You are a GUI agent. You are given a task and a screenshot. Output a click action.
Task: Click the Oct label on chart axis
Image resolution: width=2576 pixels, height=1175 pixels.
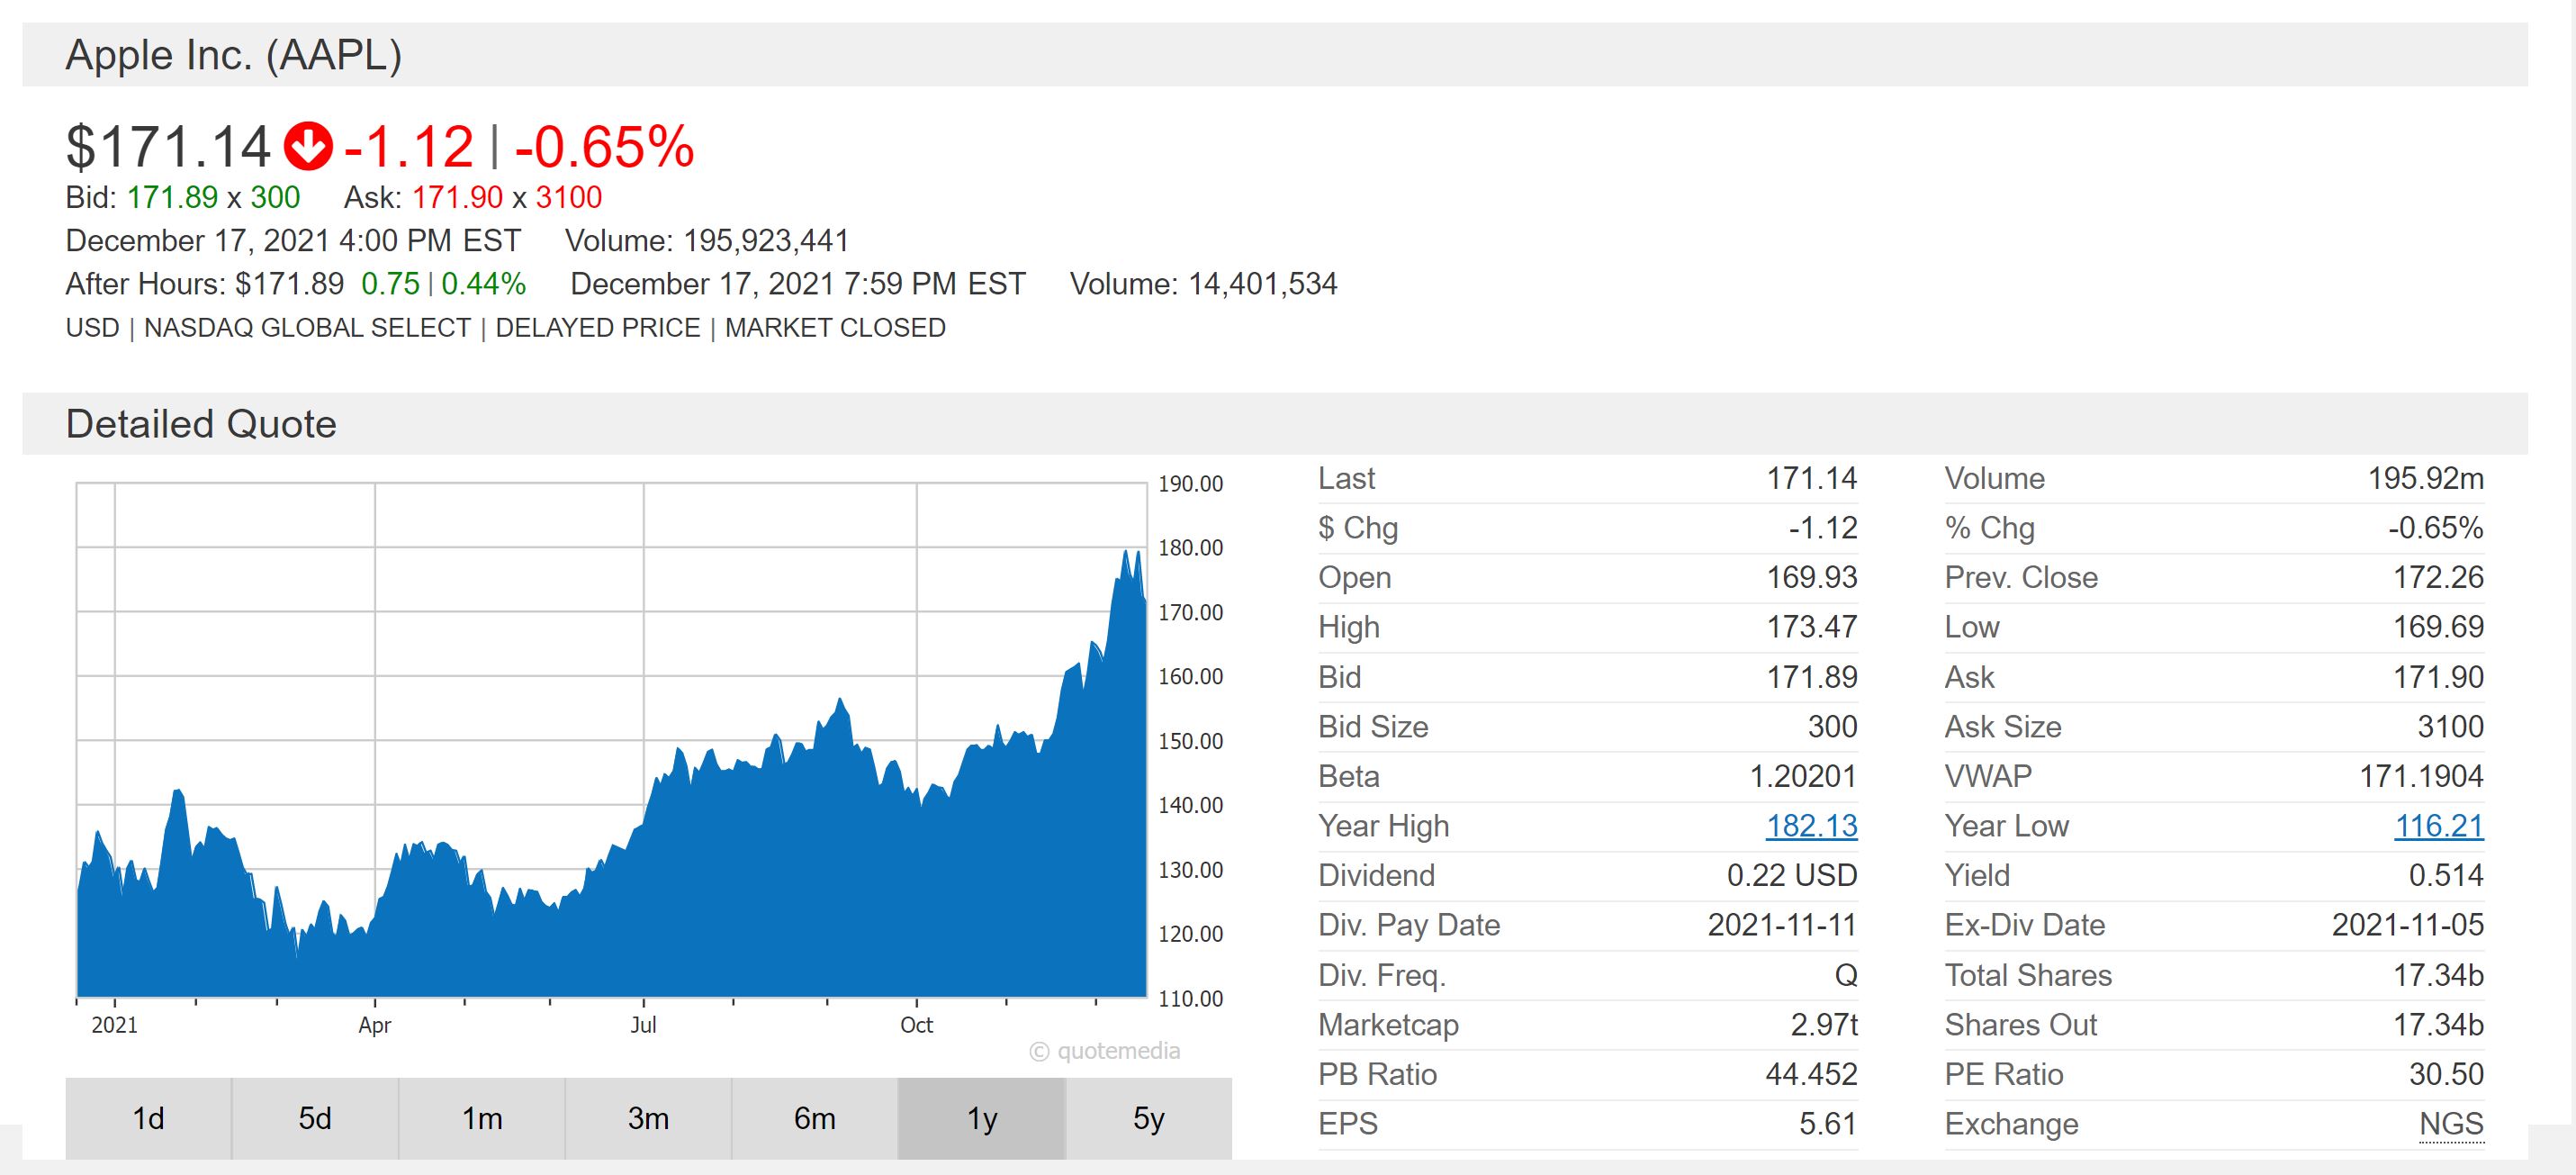point(916,1025)
